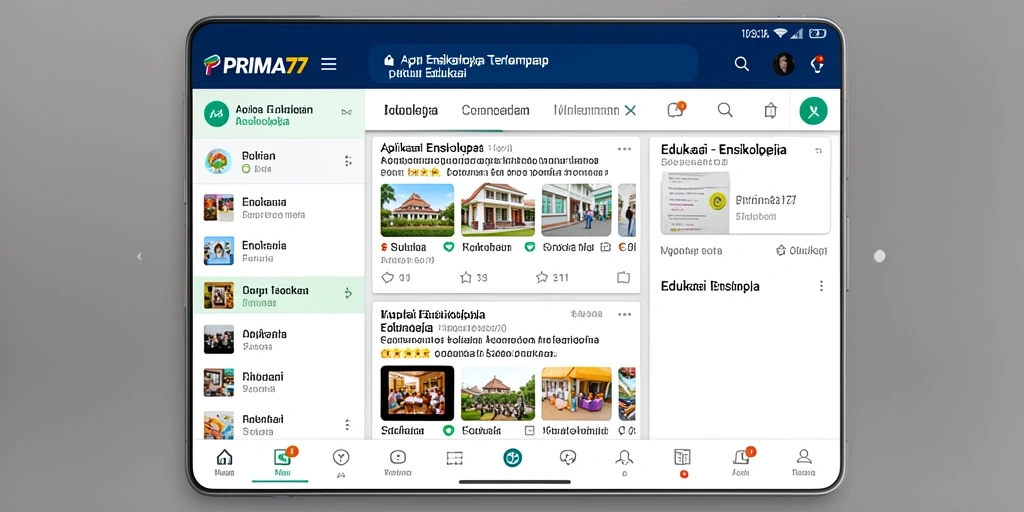1024x512 pixels.
Task: Open options dots for the Bolian row
Action: point(348,161)
